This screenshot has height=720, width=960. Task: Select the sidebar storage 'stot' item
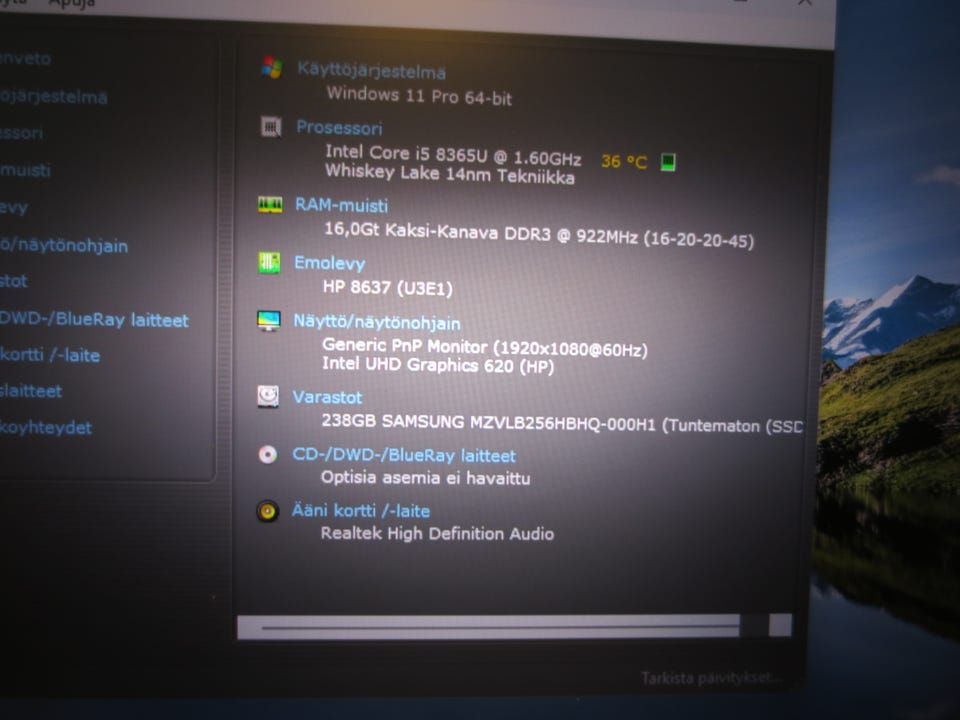pyautogui.click(x=13, y=281)
